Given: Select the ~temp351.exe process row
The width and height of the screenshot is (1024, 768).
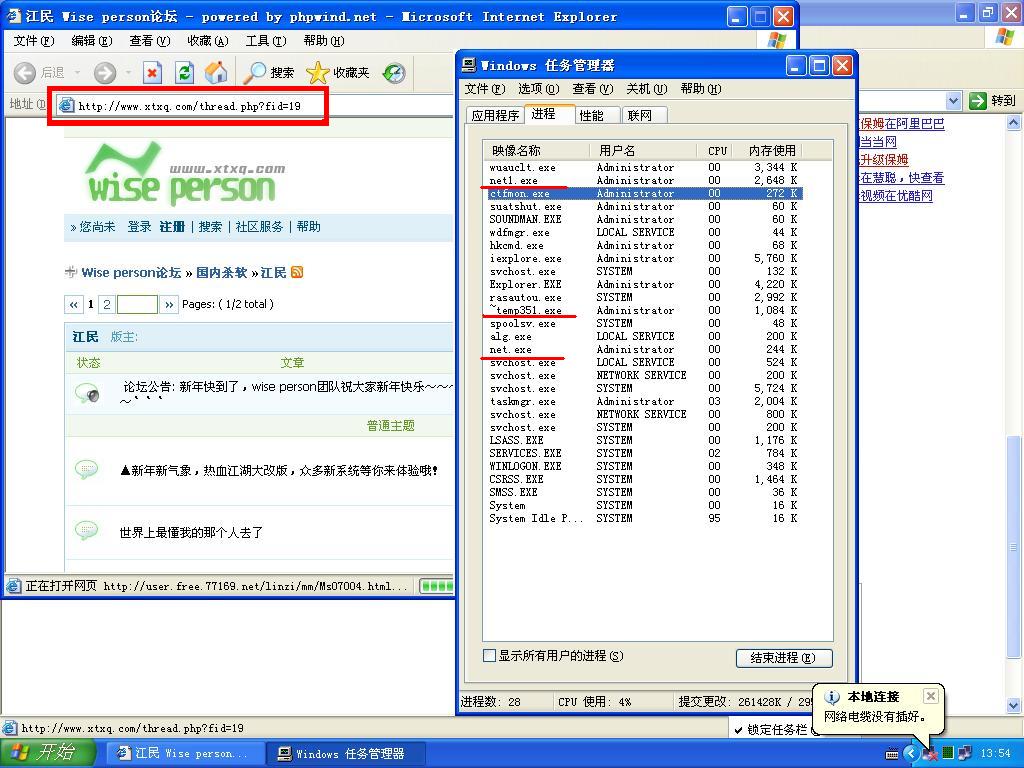Looking at the screenshot, I should pos(643,310).
